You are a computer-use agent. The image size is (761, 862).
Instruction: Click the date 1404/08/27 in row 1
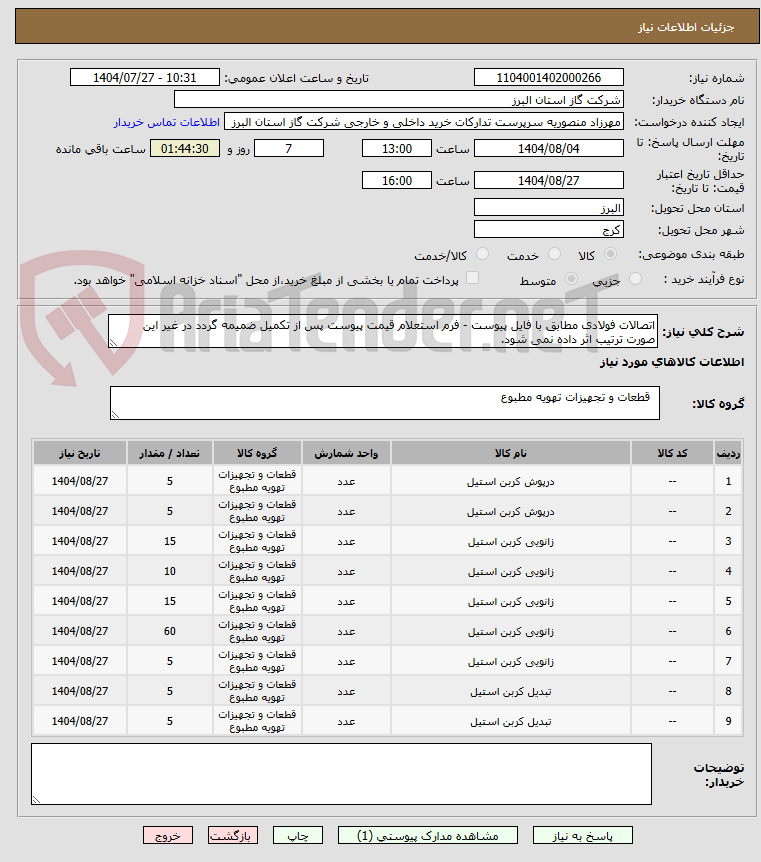[80, 482]
